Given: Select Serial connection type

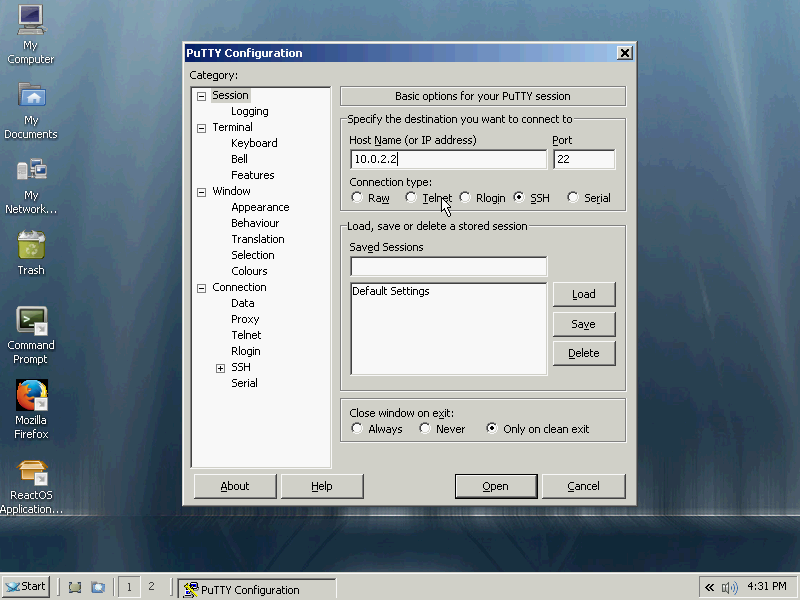Looking at the screenshot, I should (573, 198).
